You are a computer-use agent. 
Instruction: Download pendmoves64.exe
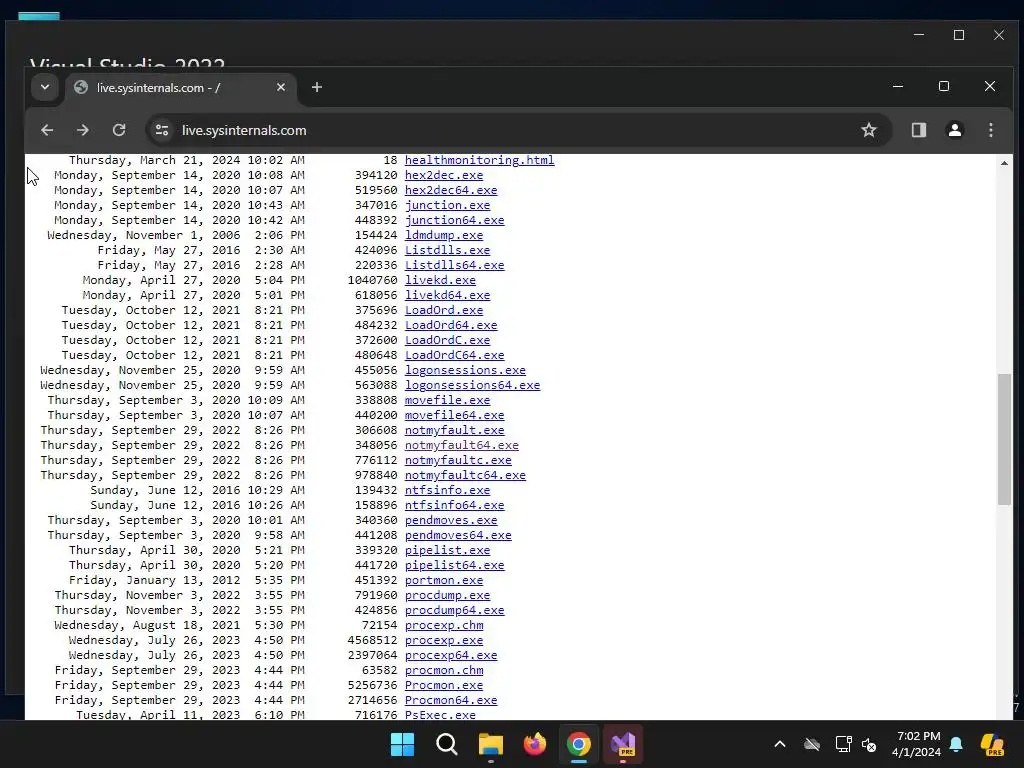tap(458, 536)
